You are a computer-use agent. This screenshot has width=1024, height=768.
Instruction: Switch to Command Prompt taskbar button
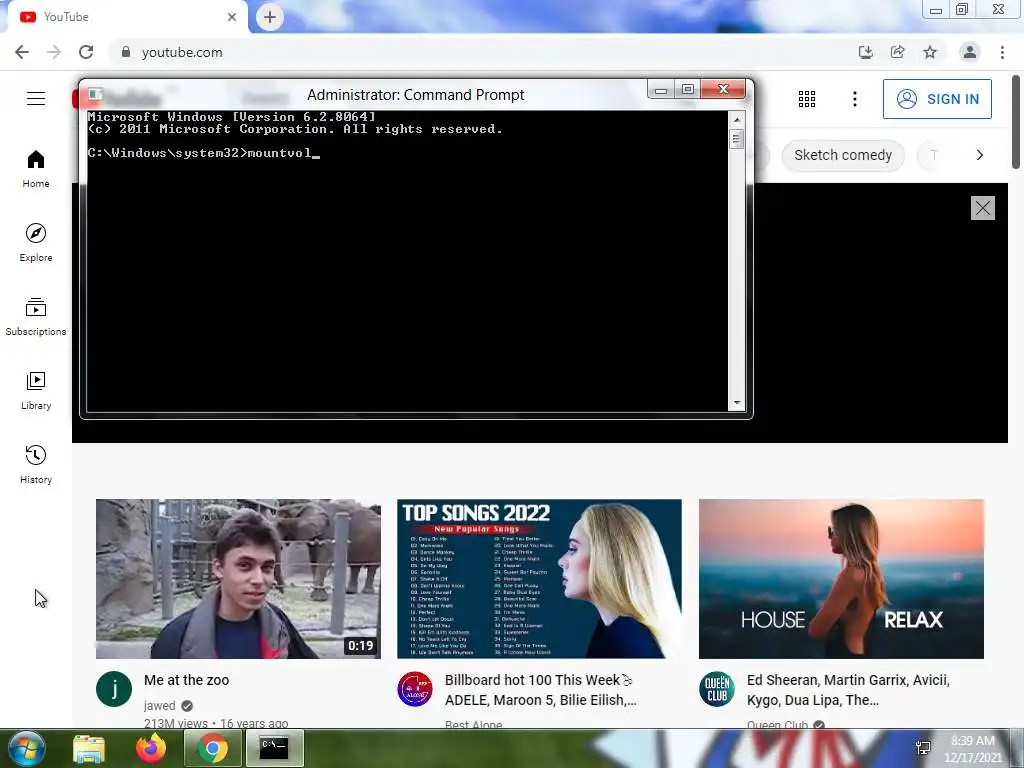tap(274, 748)
